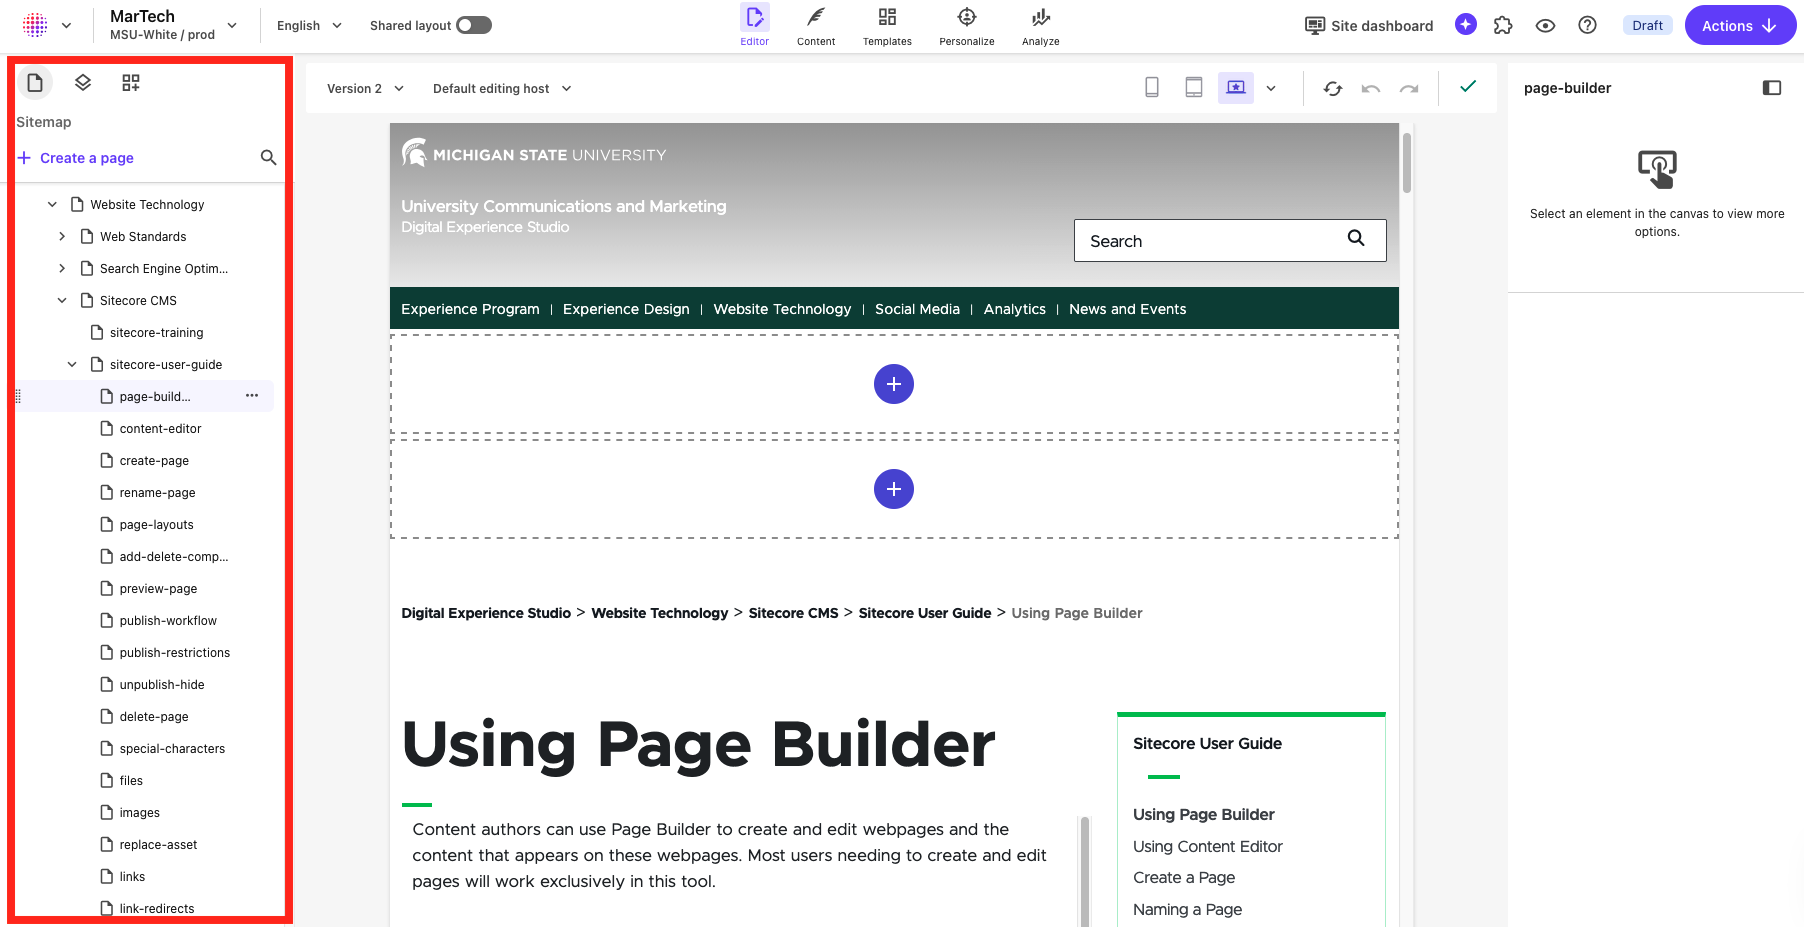Click the Social Media nav link
1804x927 pixels.
917,309
